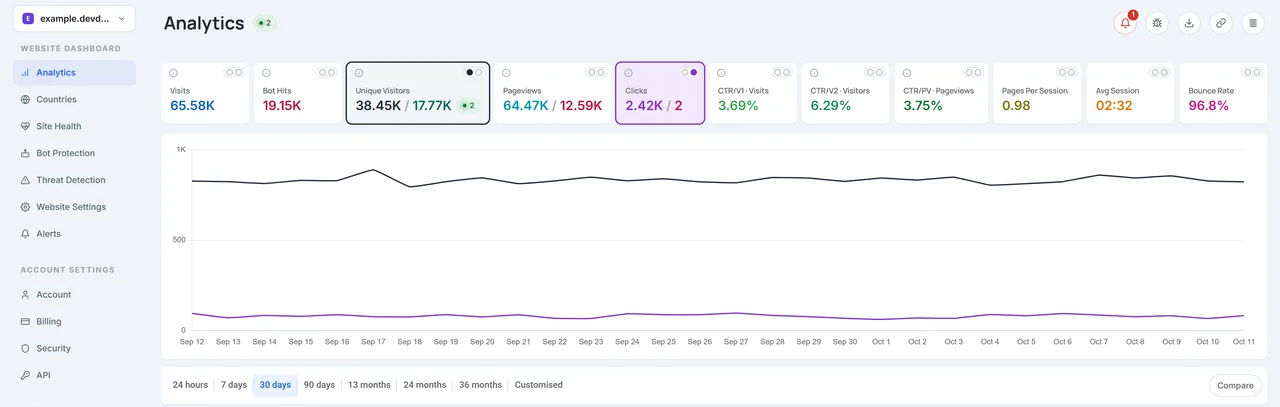Click the 65.58K Visits value
This screenshot has height=407, width=1280.
coord(192,105)
